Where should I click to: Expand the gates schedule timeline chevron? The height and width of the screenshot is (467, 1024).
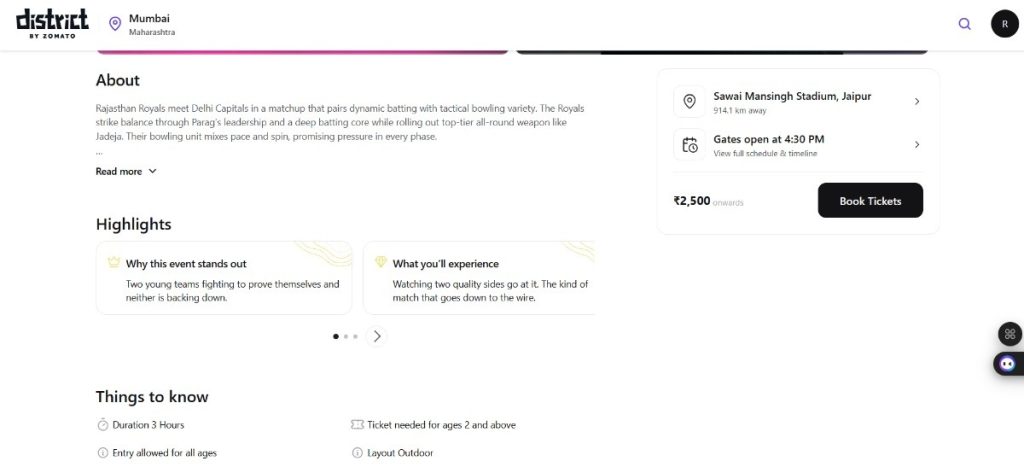pyautogui.click(x=917, y=145)
